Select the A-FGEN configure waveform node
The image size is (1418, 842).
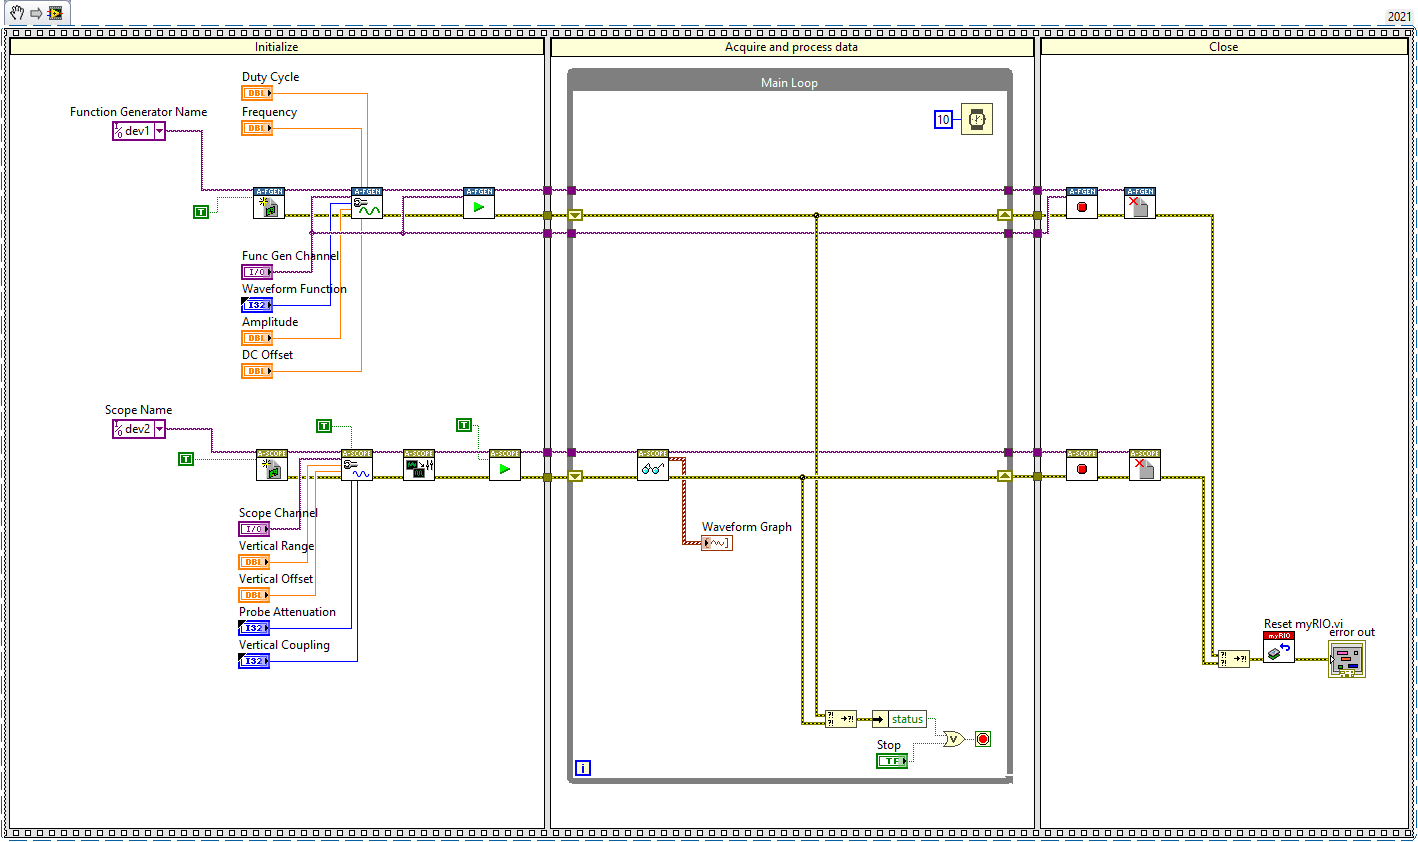click(x=367, y=203)
